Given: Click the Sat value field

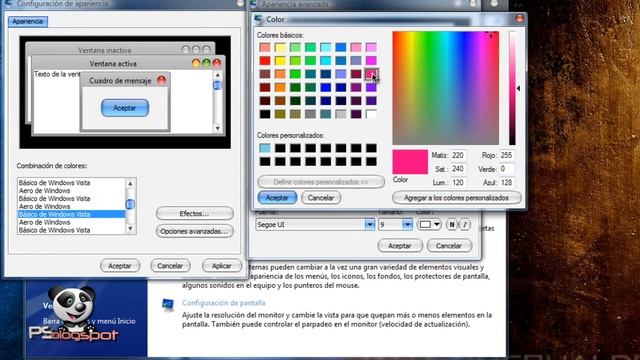Looking at the screenshot, I should pyautogui.click(x=458, y=169).
